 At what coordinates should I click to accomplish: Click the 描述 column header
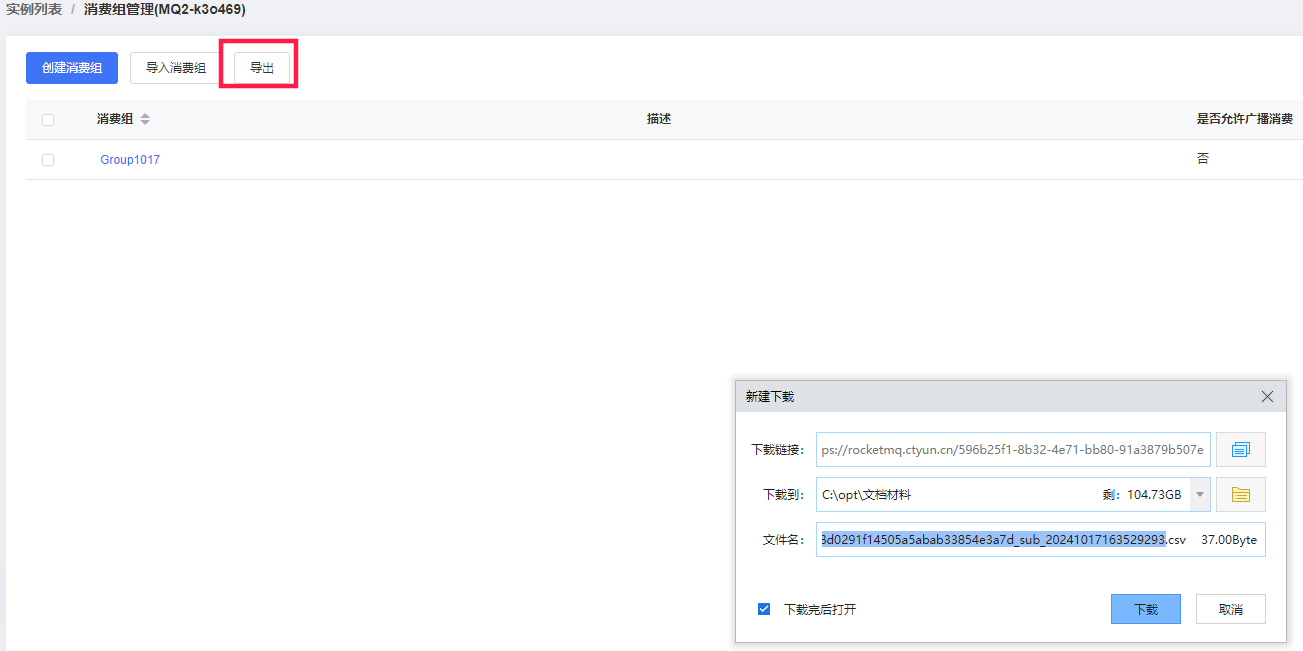click(x=659, y=119)
